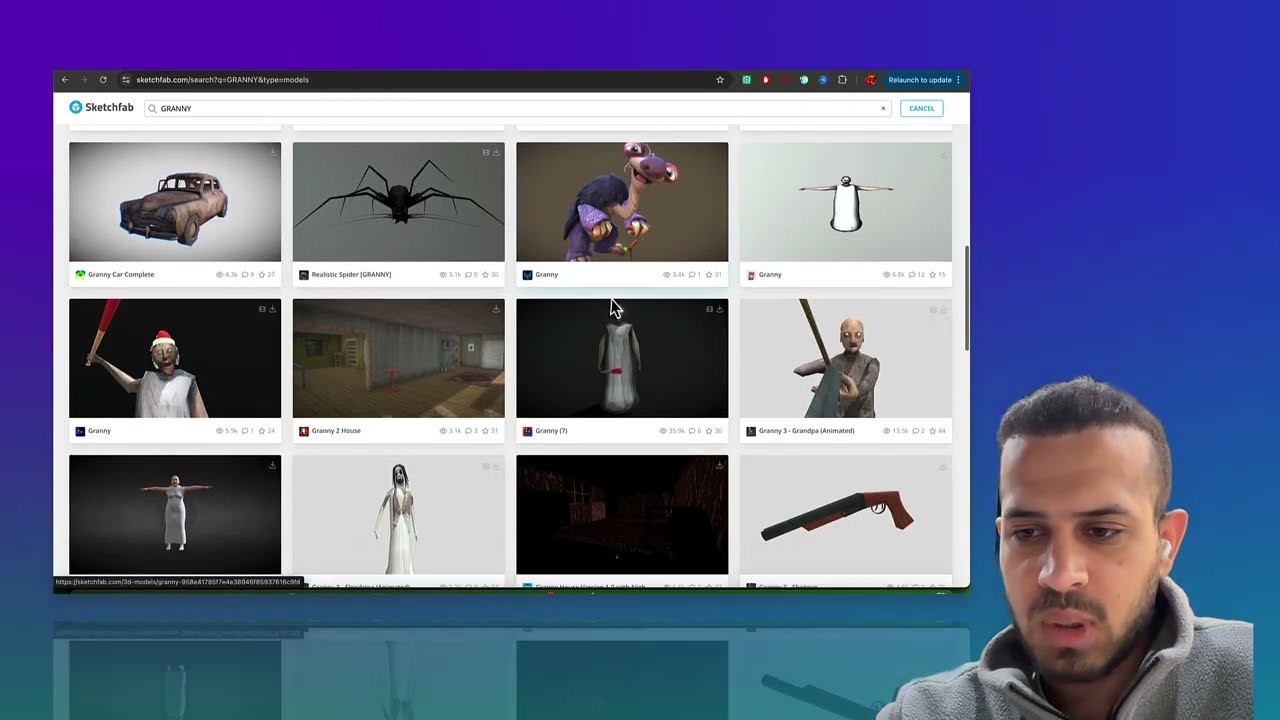1280x720 pixels.
Task: Open the Granny 2 House thumbnail
Action: pyautogui.click(x=398, y=358)
